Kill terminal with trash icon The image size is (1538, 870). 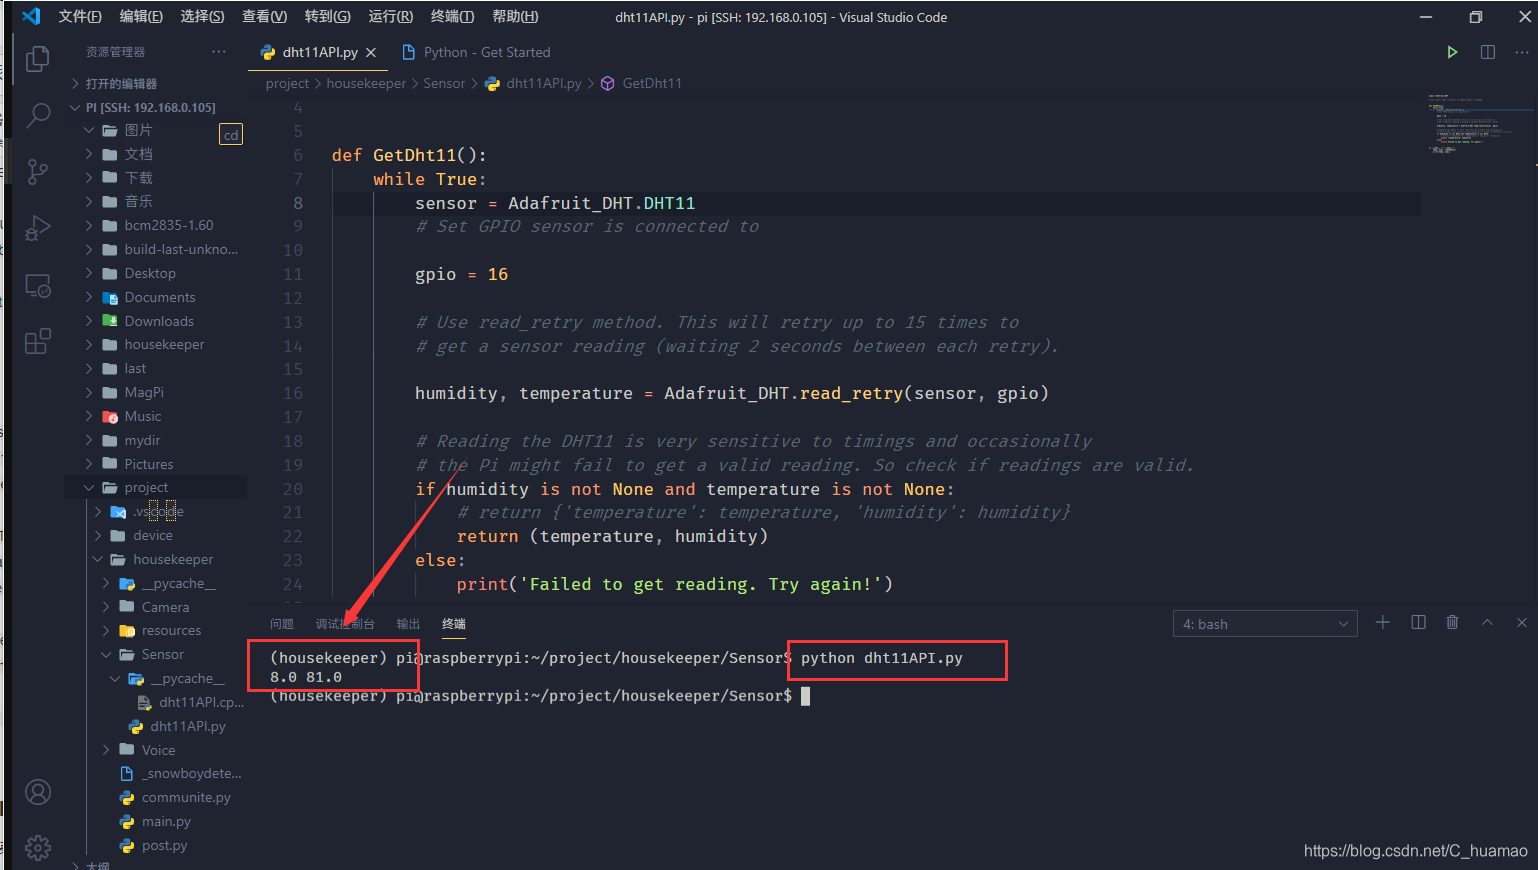1452,622
